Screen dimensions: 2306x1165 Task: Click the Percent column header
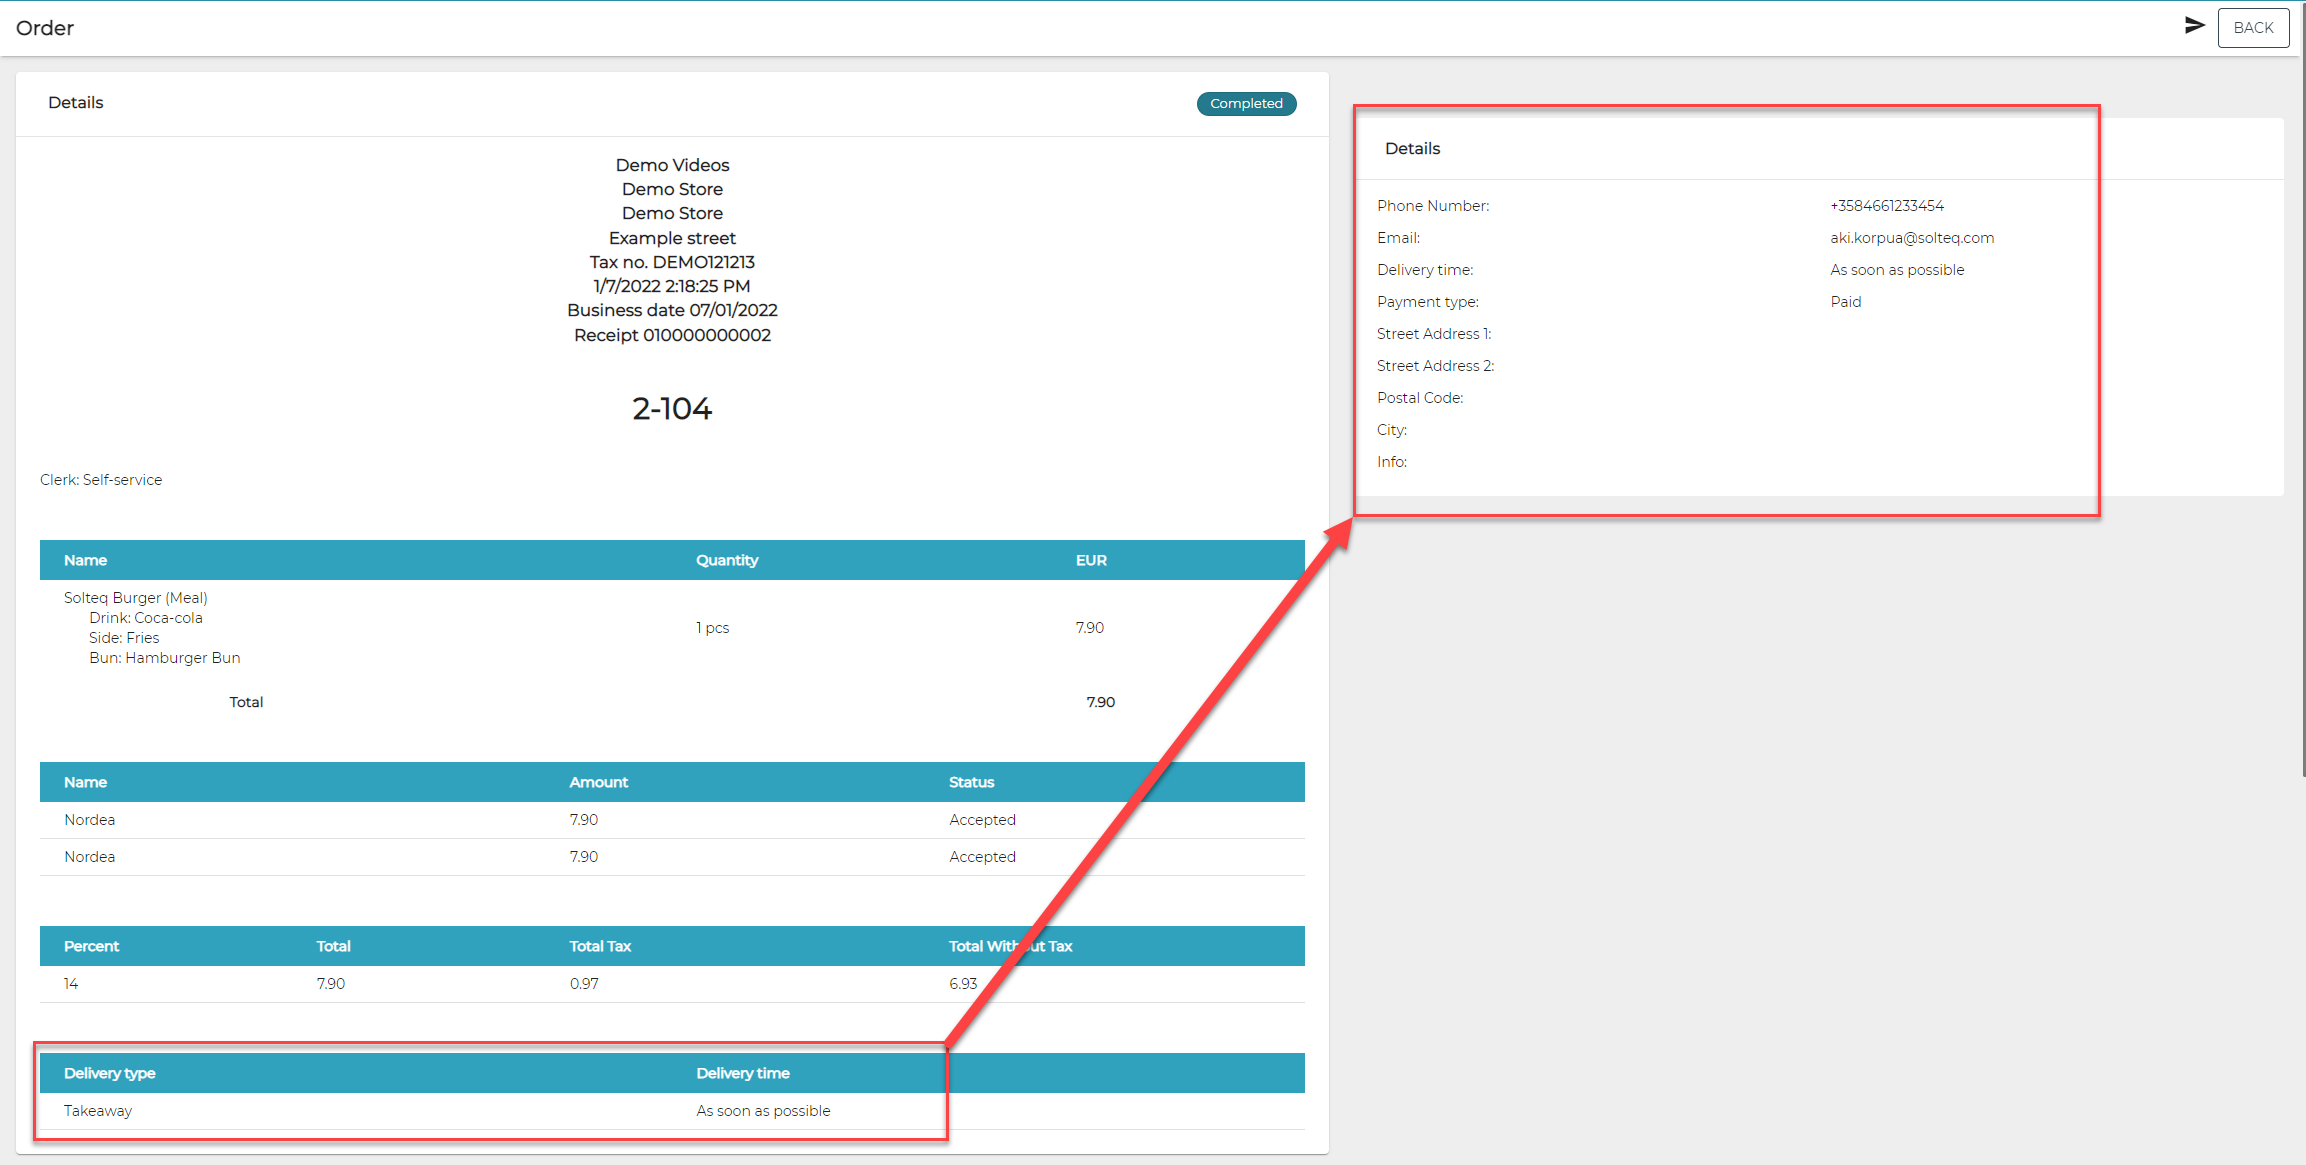click(91, 946)
